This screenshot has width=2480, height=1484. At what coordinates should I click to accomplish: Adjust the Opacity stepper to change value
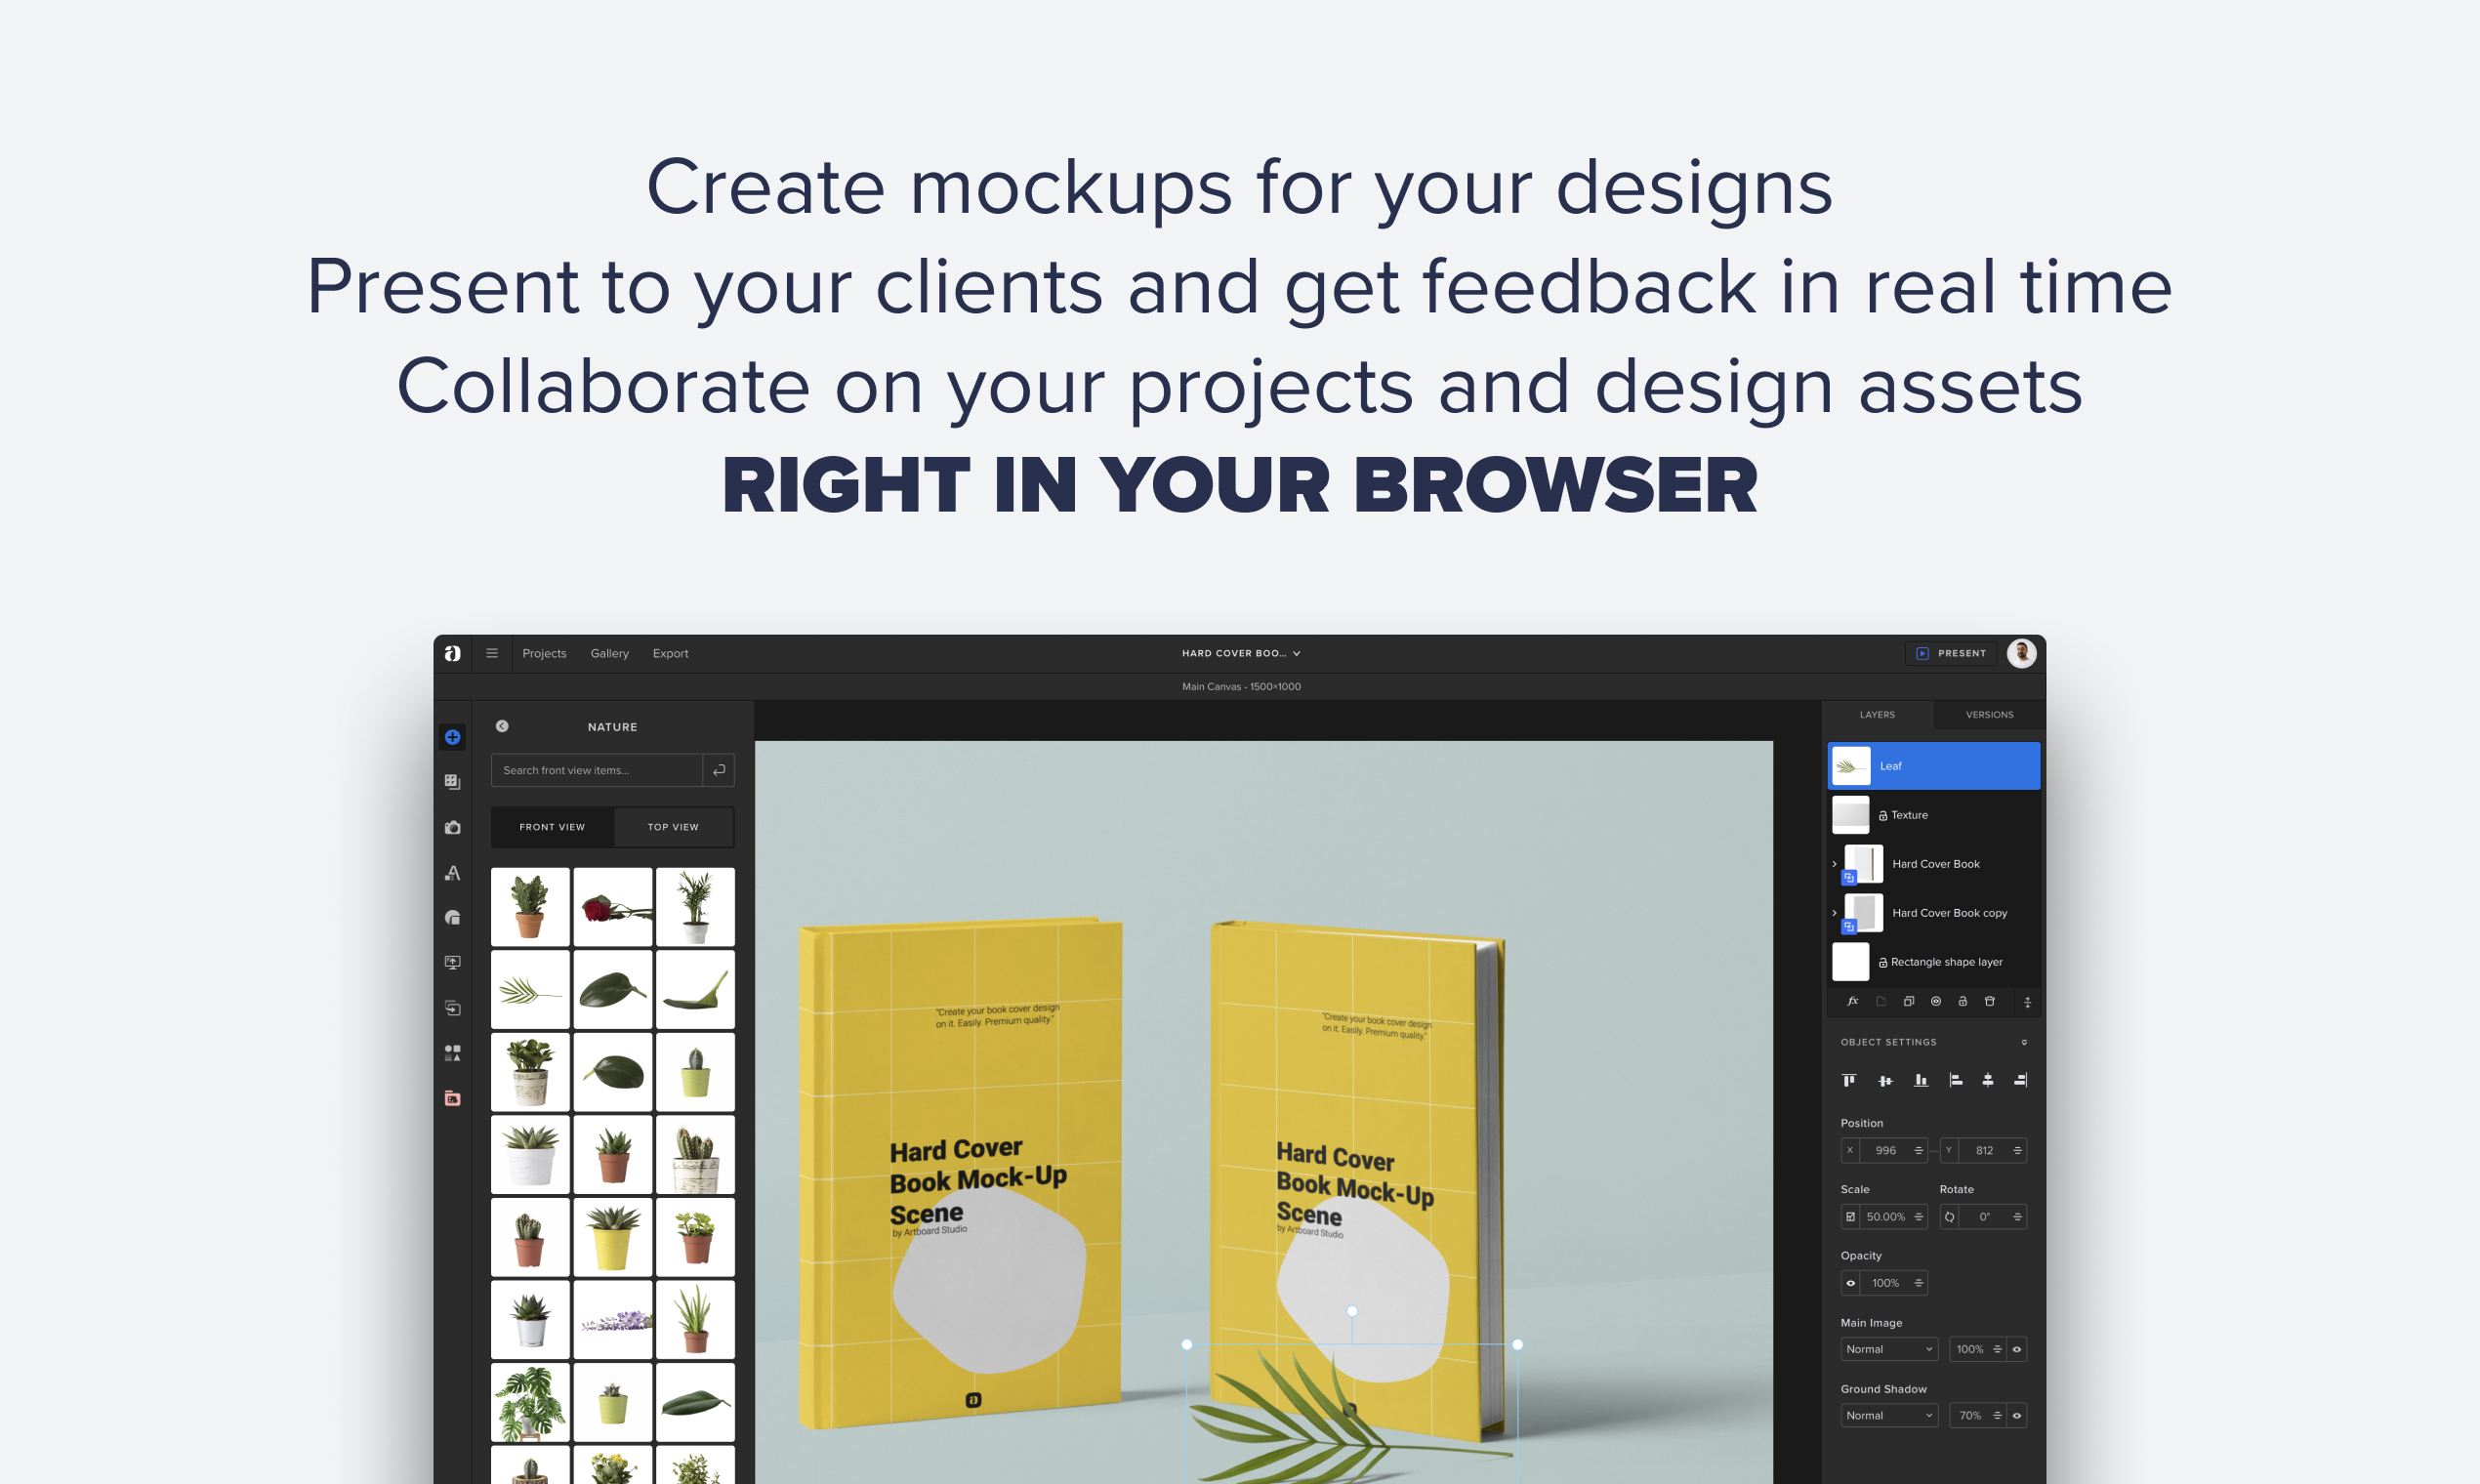(1917, 1283)
